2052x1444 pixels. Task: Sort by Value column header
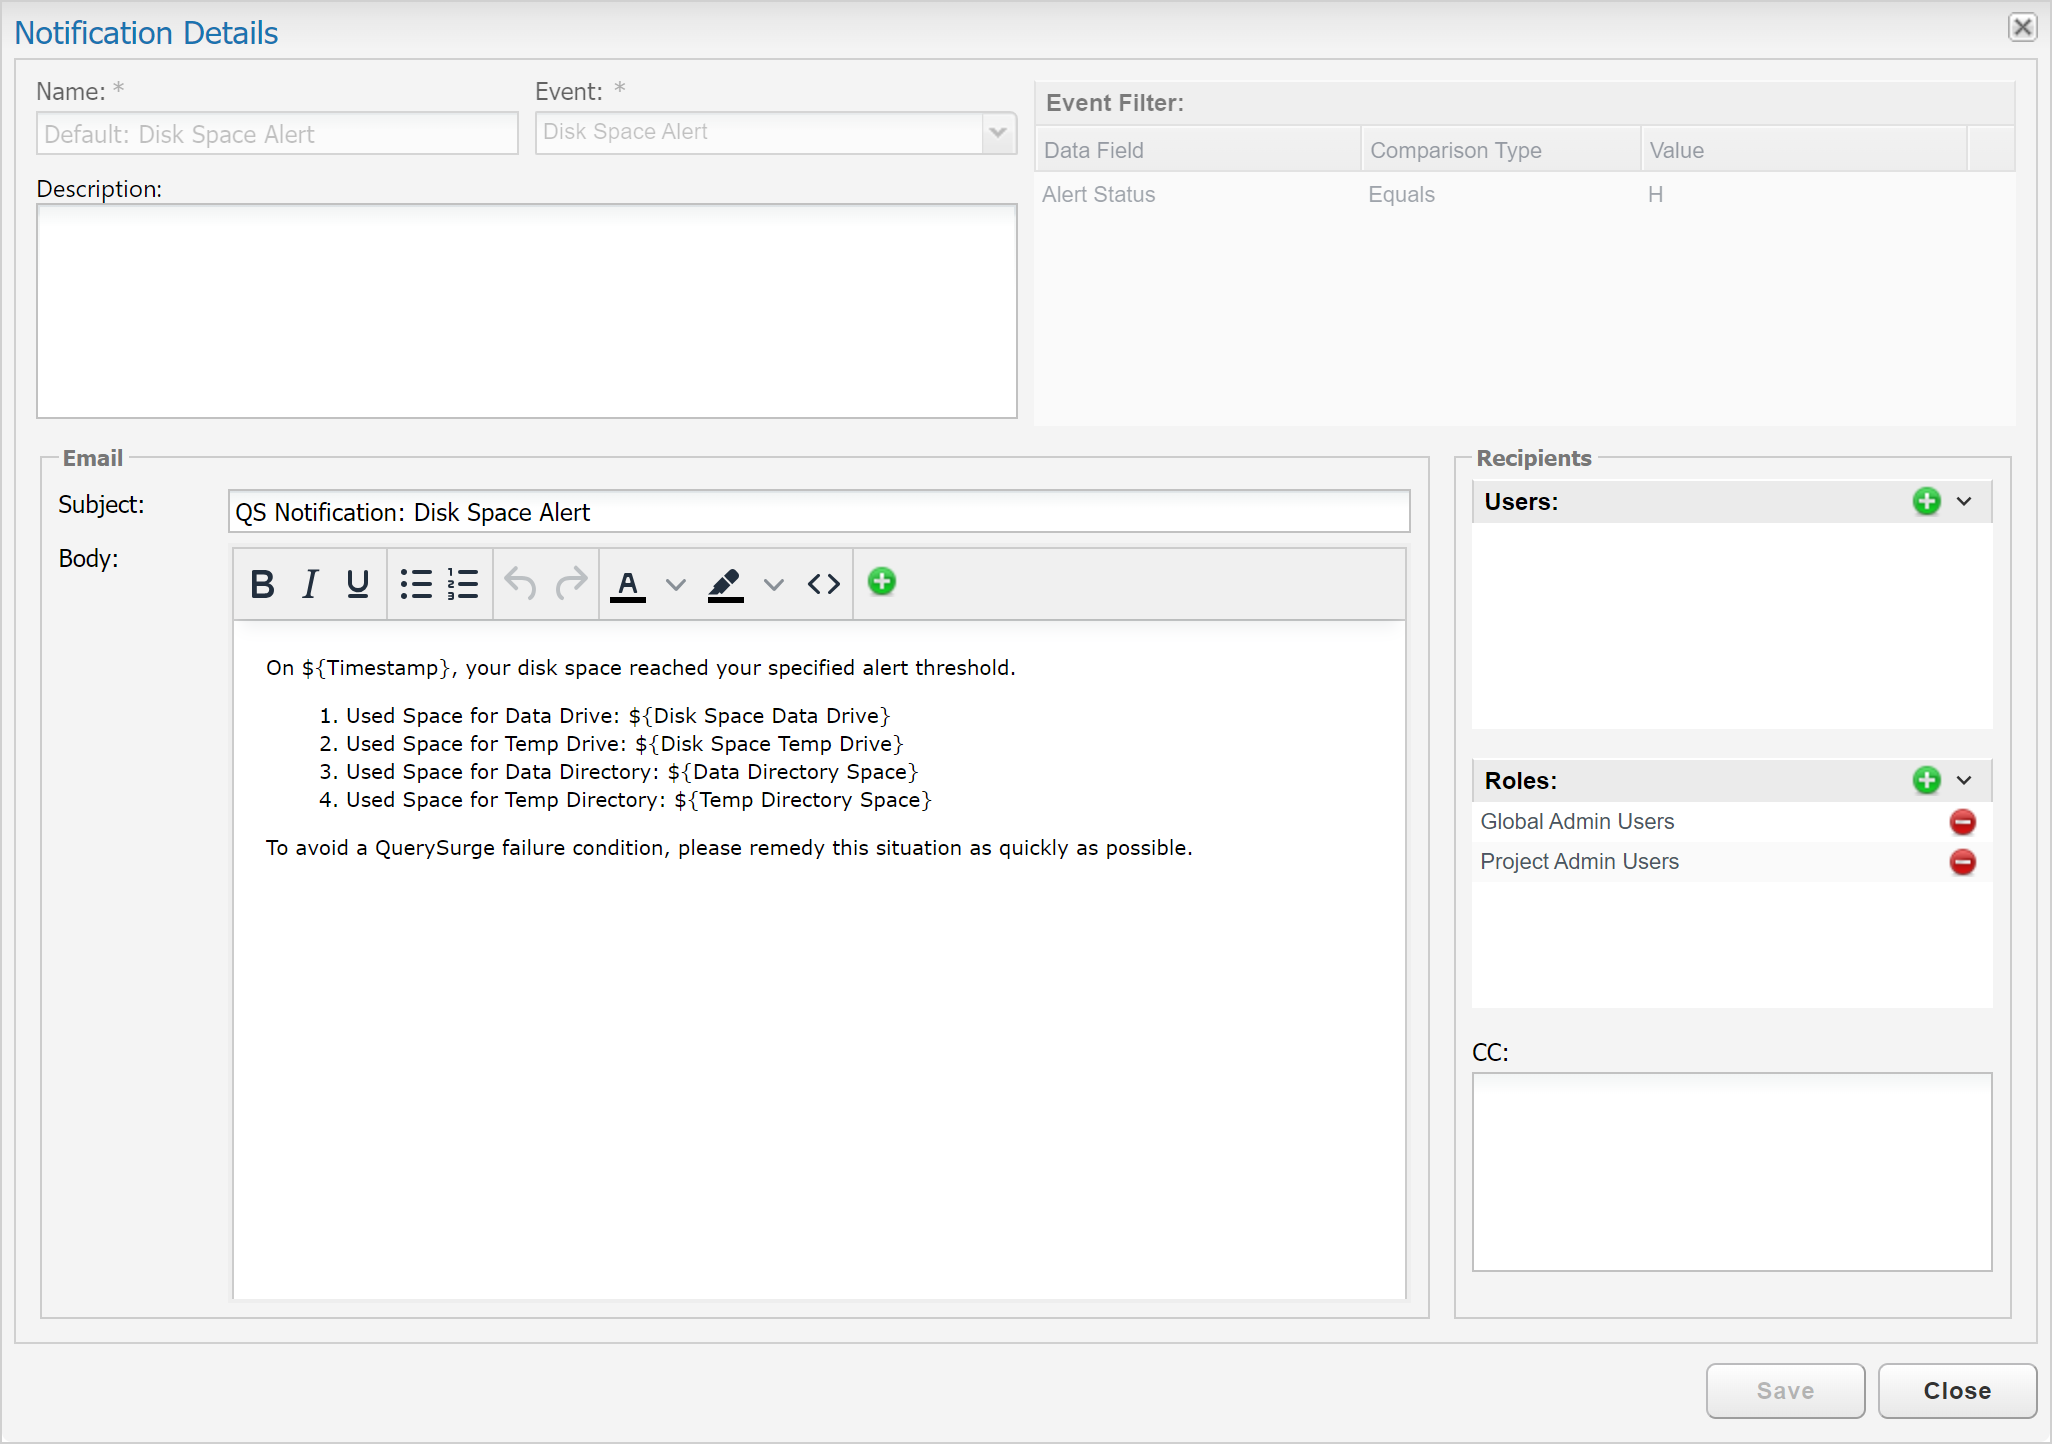pos(1804,150)
